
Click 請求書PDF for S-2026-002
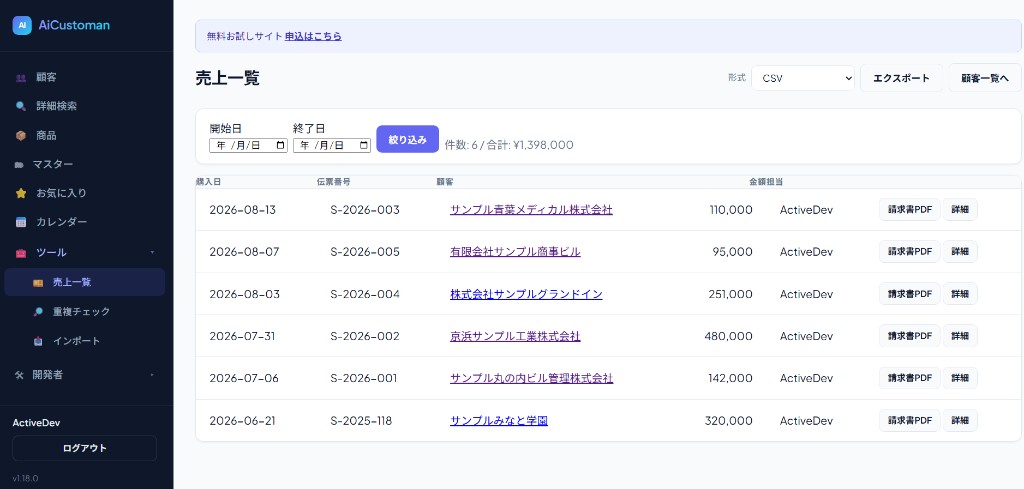[x=909, y=336]
